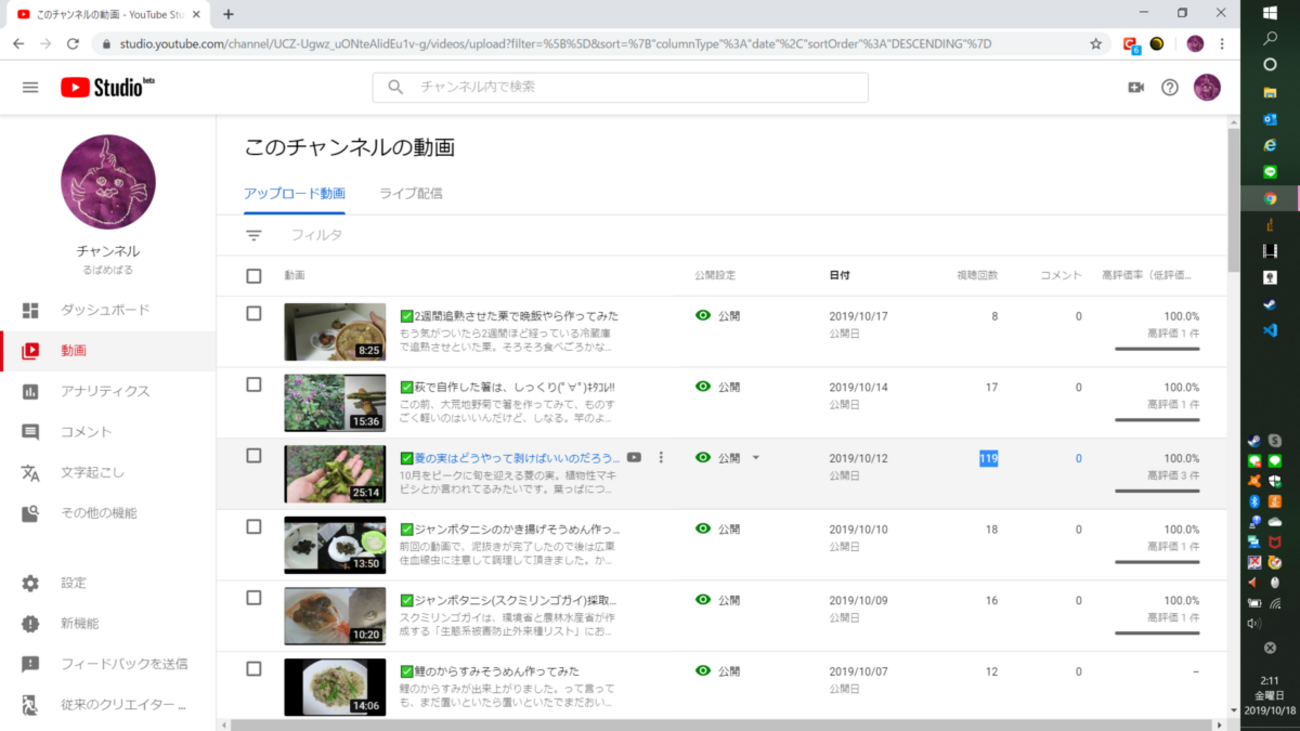
Task: Sort videos by the 日付 column header
Action: pyautogui.click(x=839, y=276)
